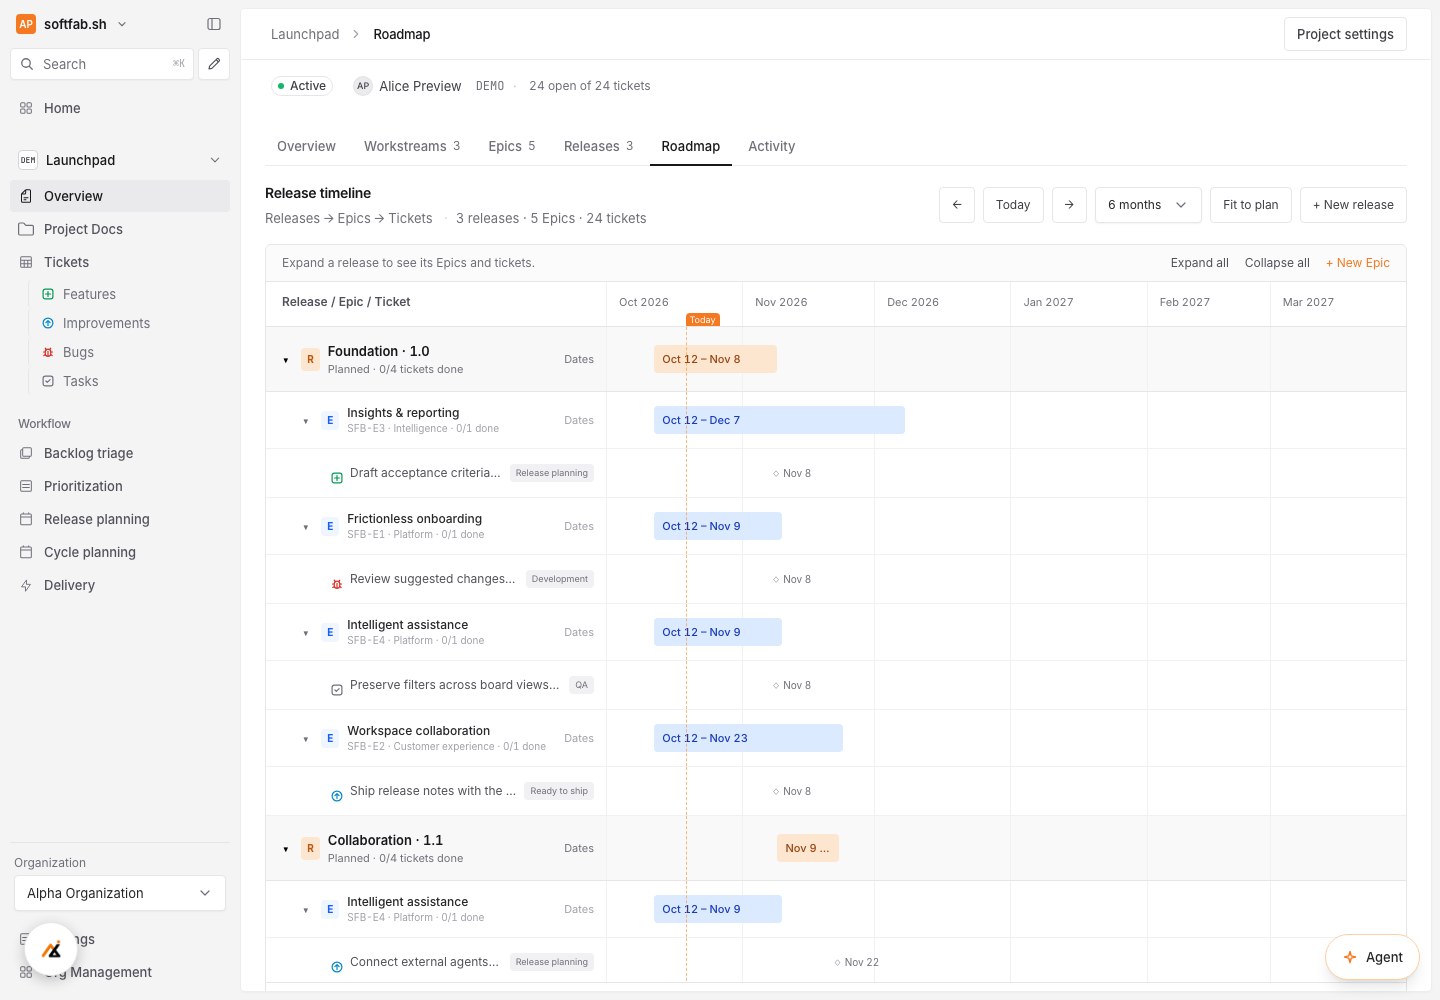
Task: Open the Alpha Organization dropdown
Action: pos(120,893)
